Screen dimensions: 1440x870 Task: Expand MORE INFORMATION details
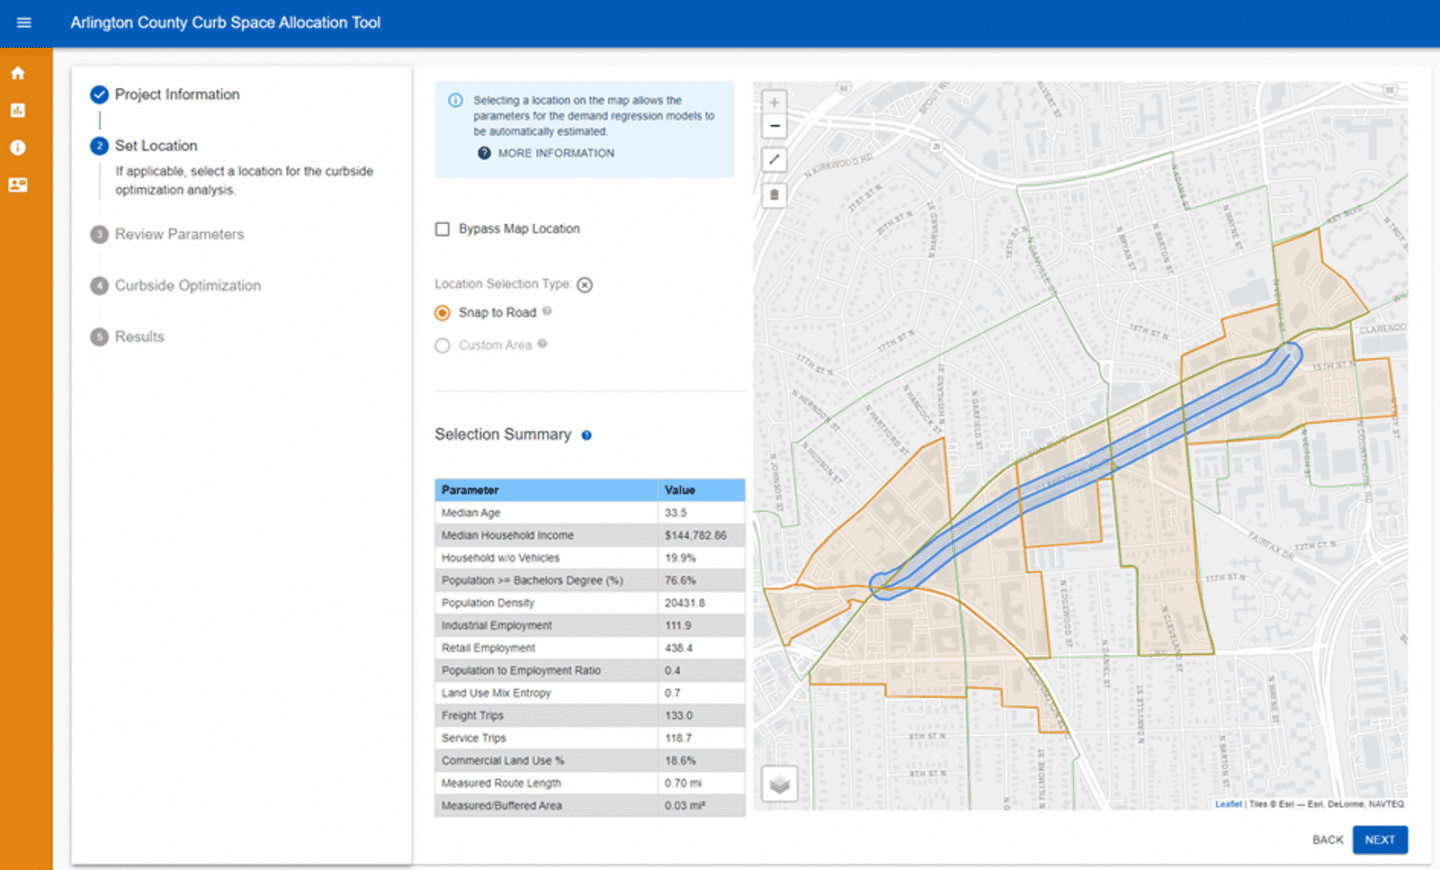point(545,152)
